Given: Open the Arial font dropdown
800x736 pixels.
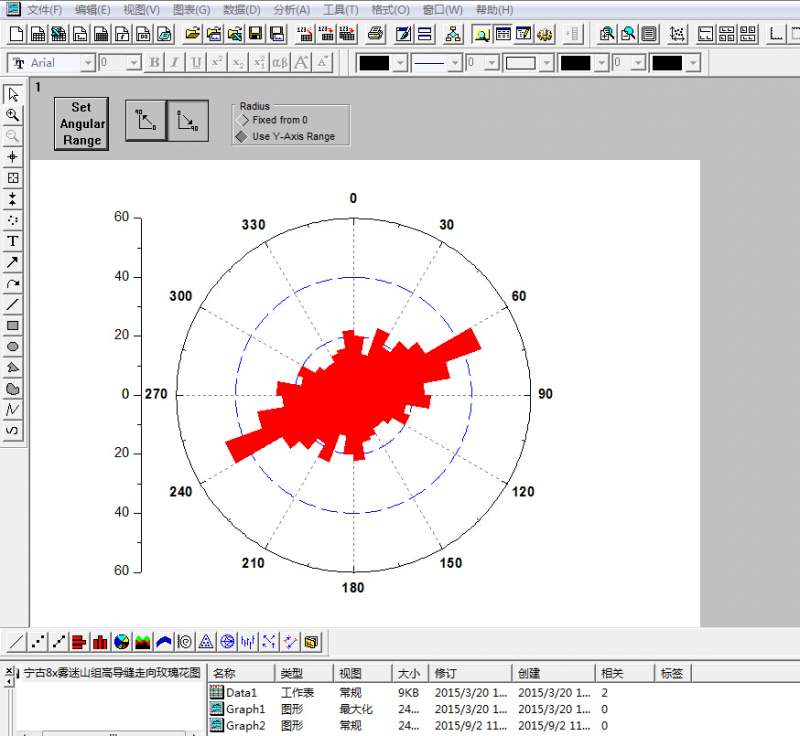Looking at the screenshot, I should click(87, 63).
